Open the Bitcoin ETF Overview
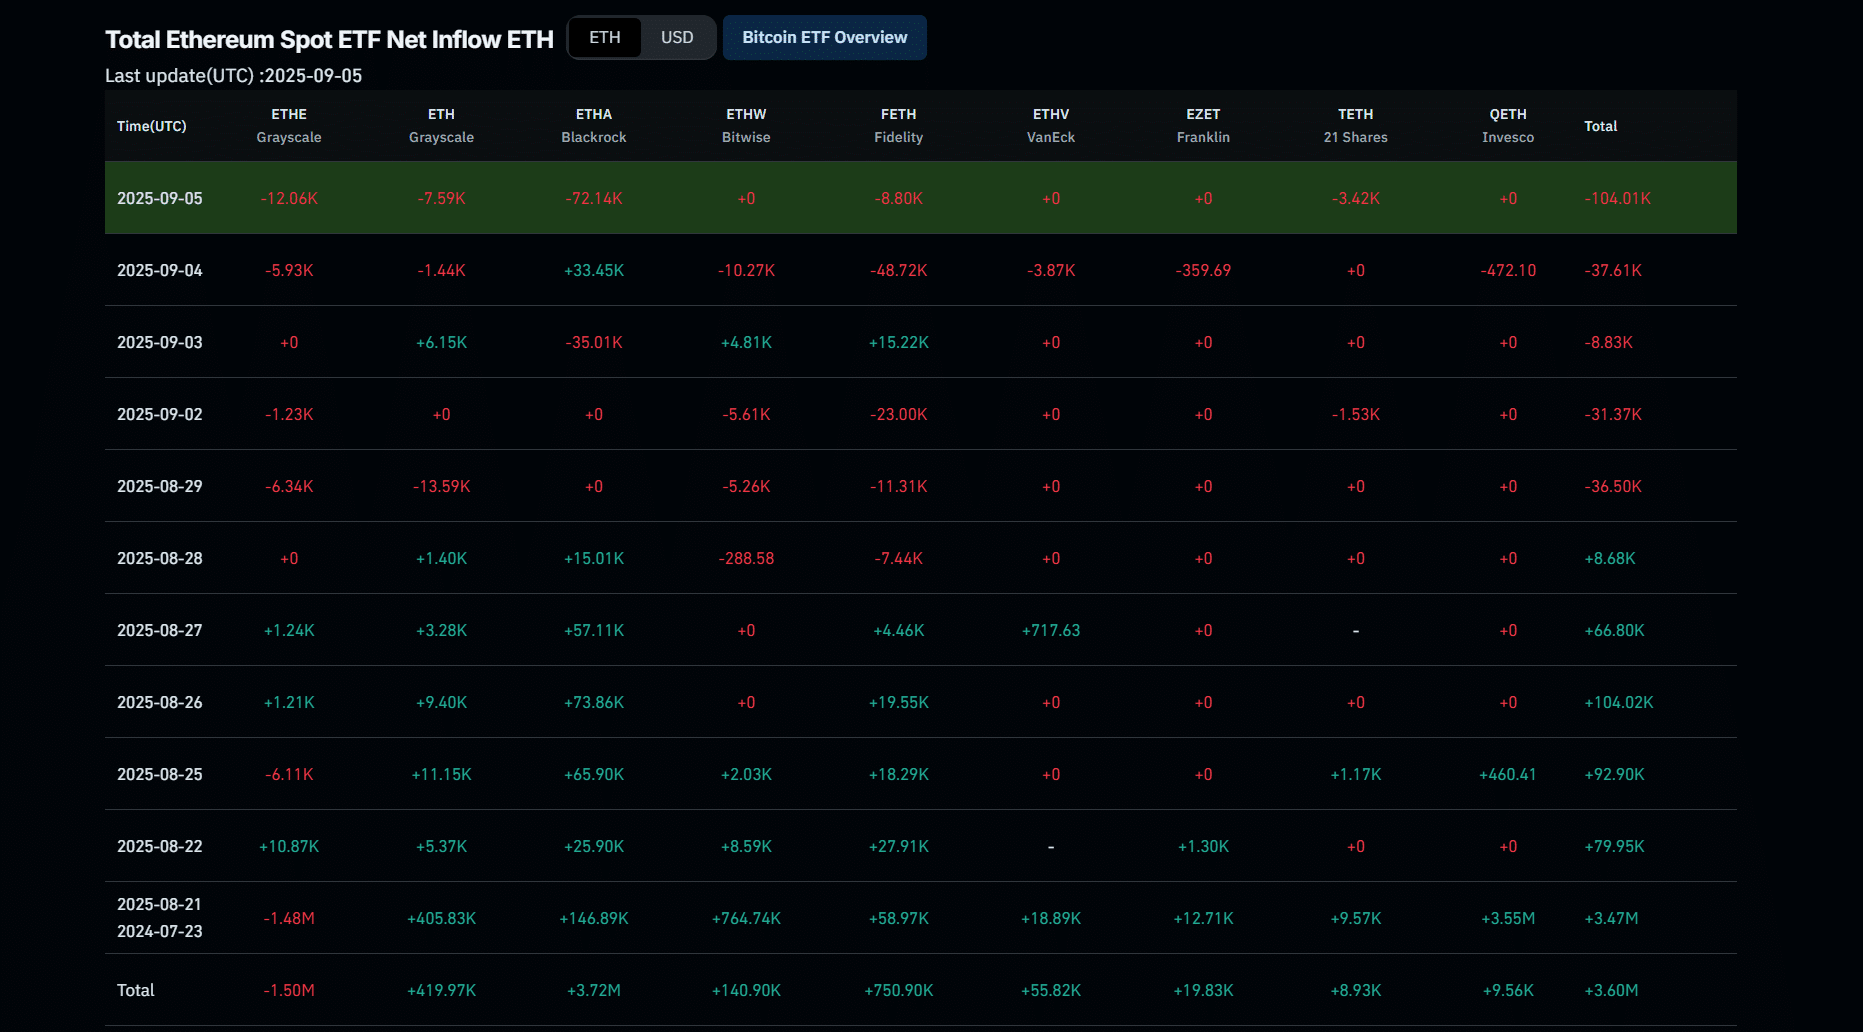Screen dimensions: 1863x1032 tap(824, 38)
